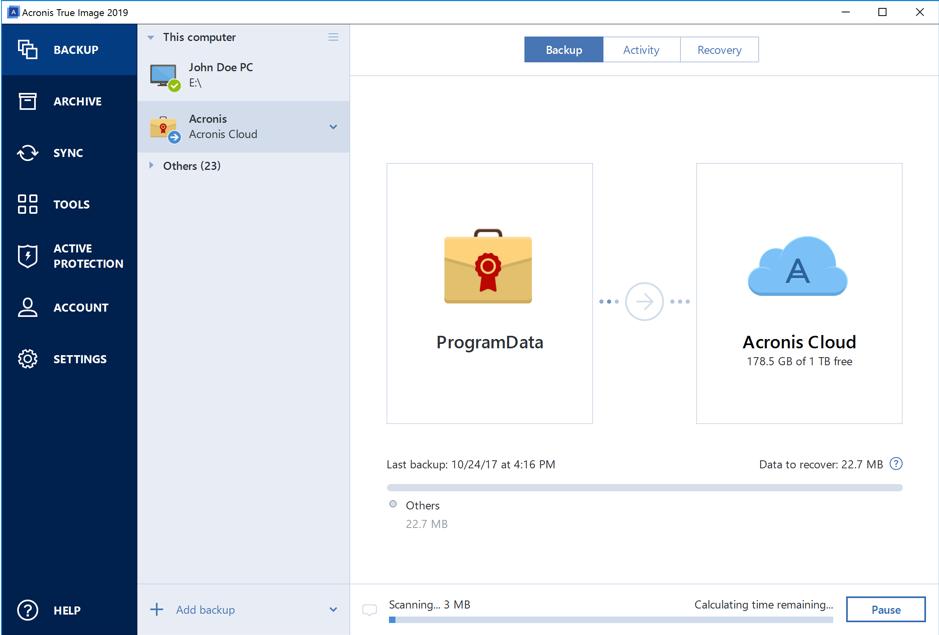Image resolution: width=939 pixels, height=635 pixels.
Task: Switch to the Recovery tab
Action: pyautogui.click(x=719, y=50)
